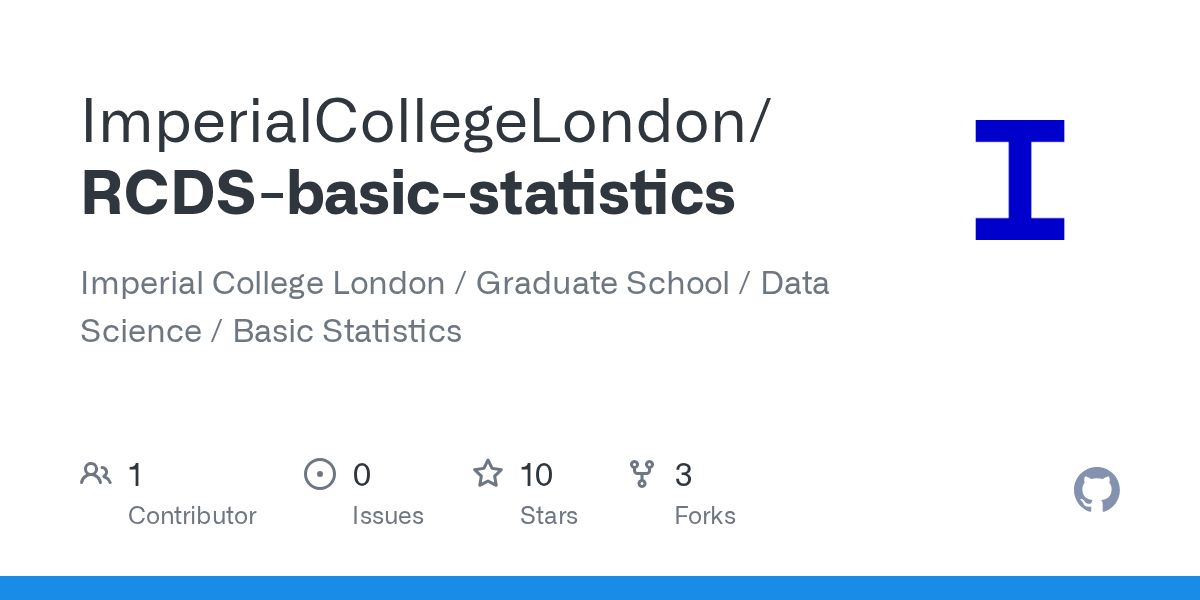The image size is (1200, 600).
Task: Click the Stars star icon
Action: click(x=487, y=474)
